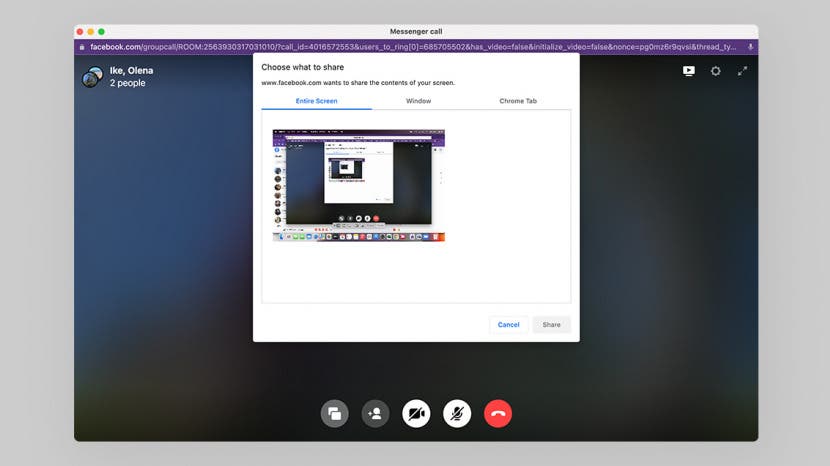The image size is (830, 466).
Task: Click the lock icon in the address bar
Action: tap(82, 47)
